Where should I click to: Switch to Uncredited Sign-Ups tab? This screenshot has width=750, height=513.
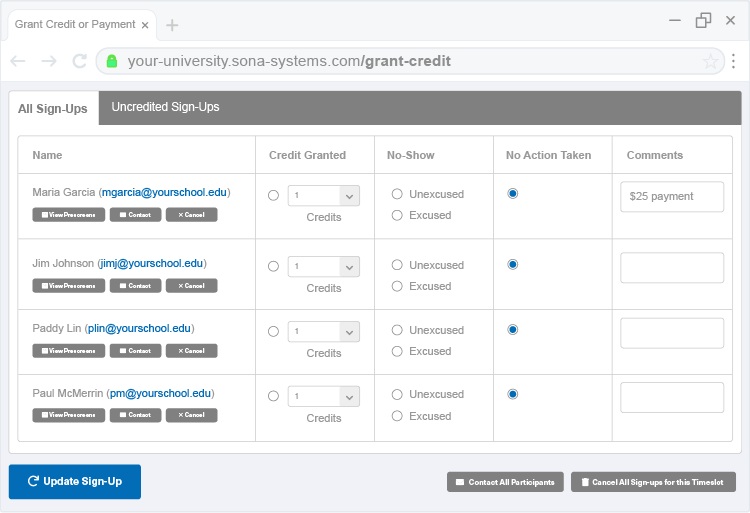[x=165, y=107]
